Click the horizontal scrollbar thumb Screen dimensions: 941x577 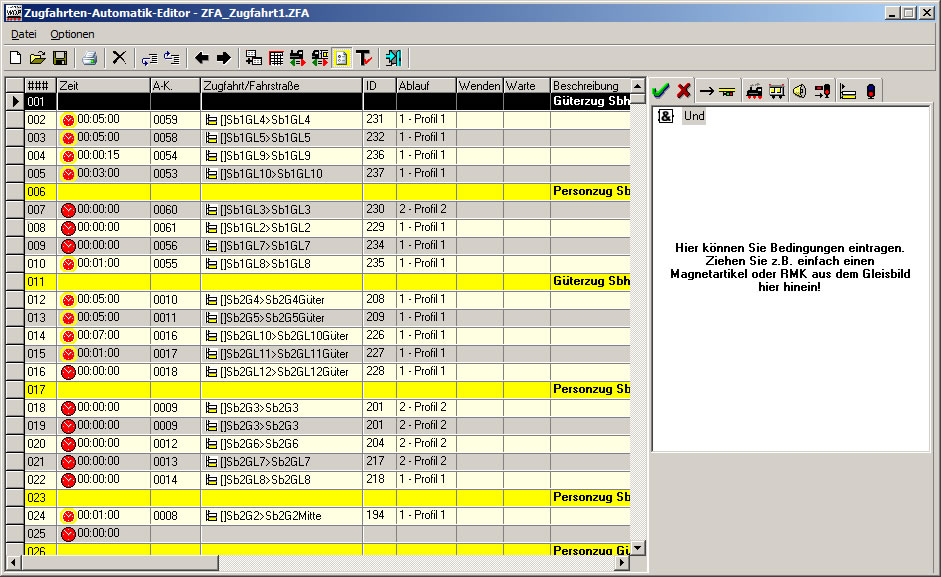(x=119, y=563)
